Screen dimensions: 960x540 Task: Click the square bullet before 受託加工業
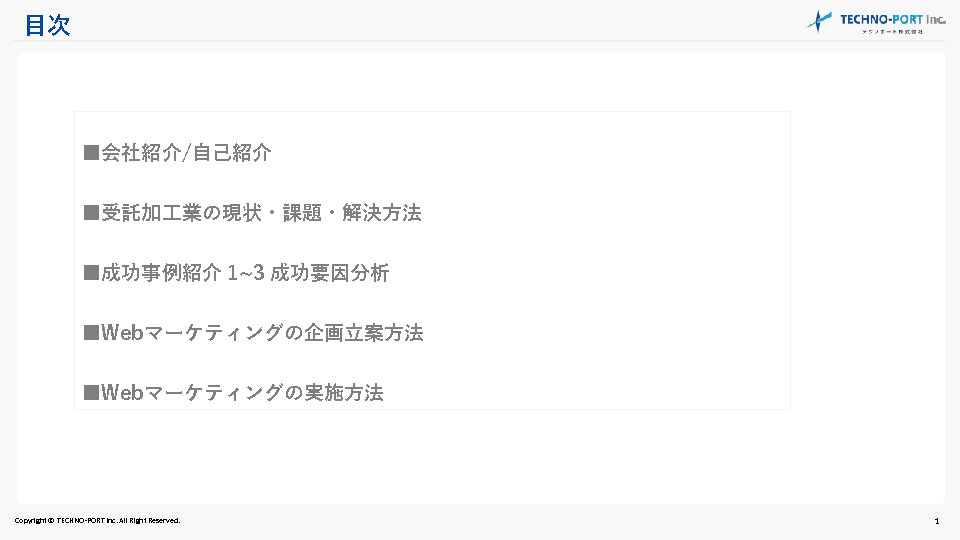click(x=91, y=213)
